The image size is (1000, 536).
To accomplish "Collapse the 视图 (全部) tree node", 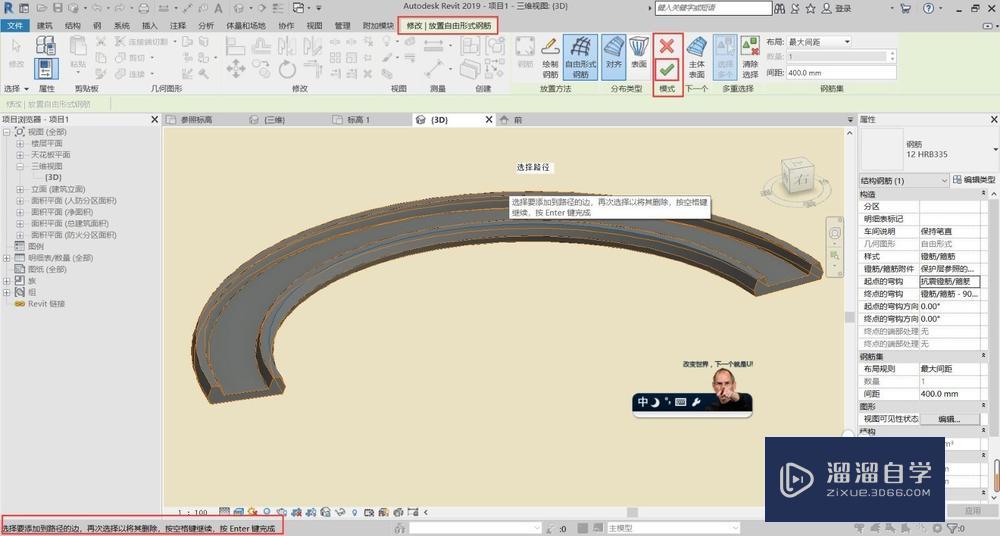I will point(7,132).
